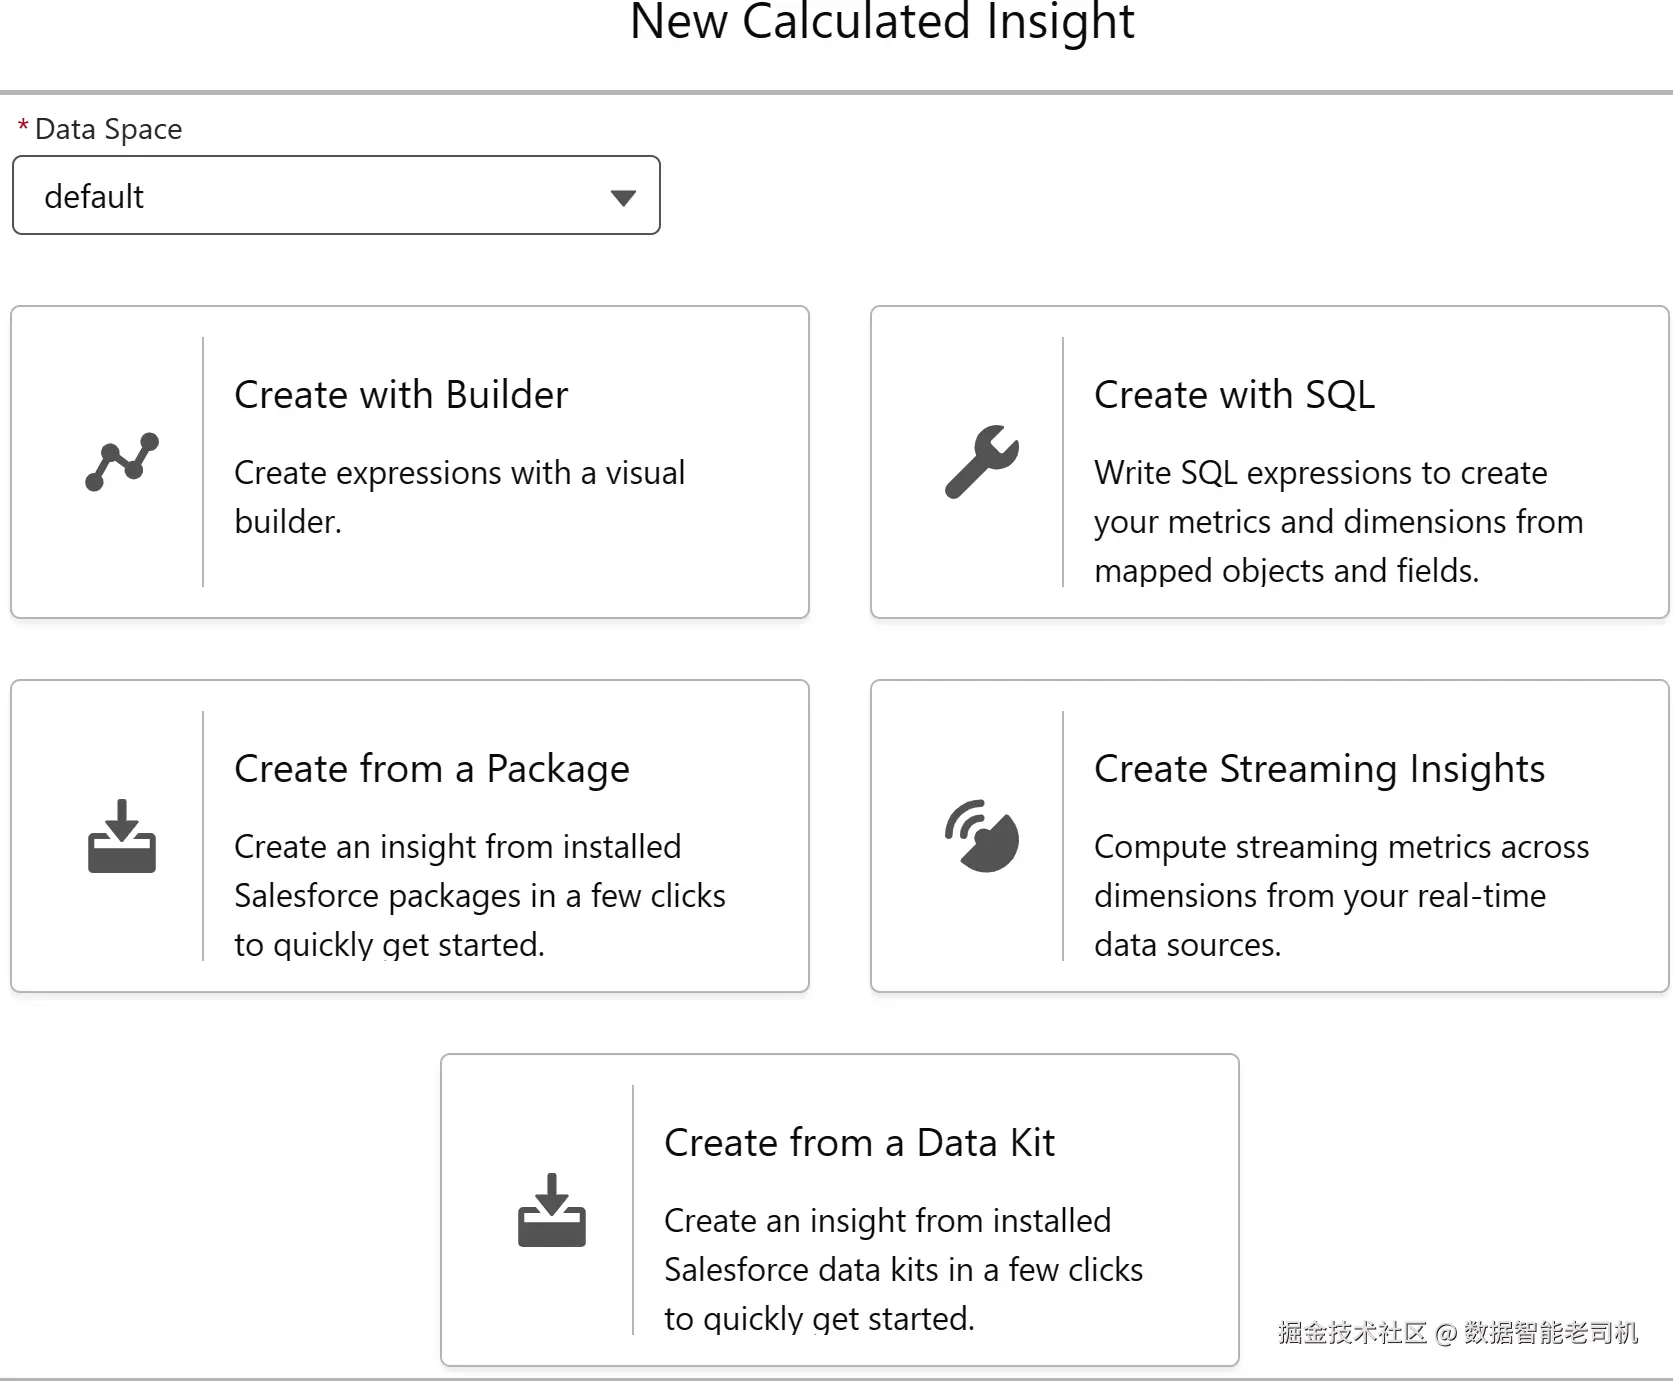Click the 'Data Space' field label

point(108,129)
